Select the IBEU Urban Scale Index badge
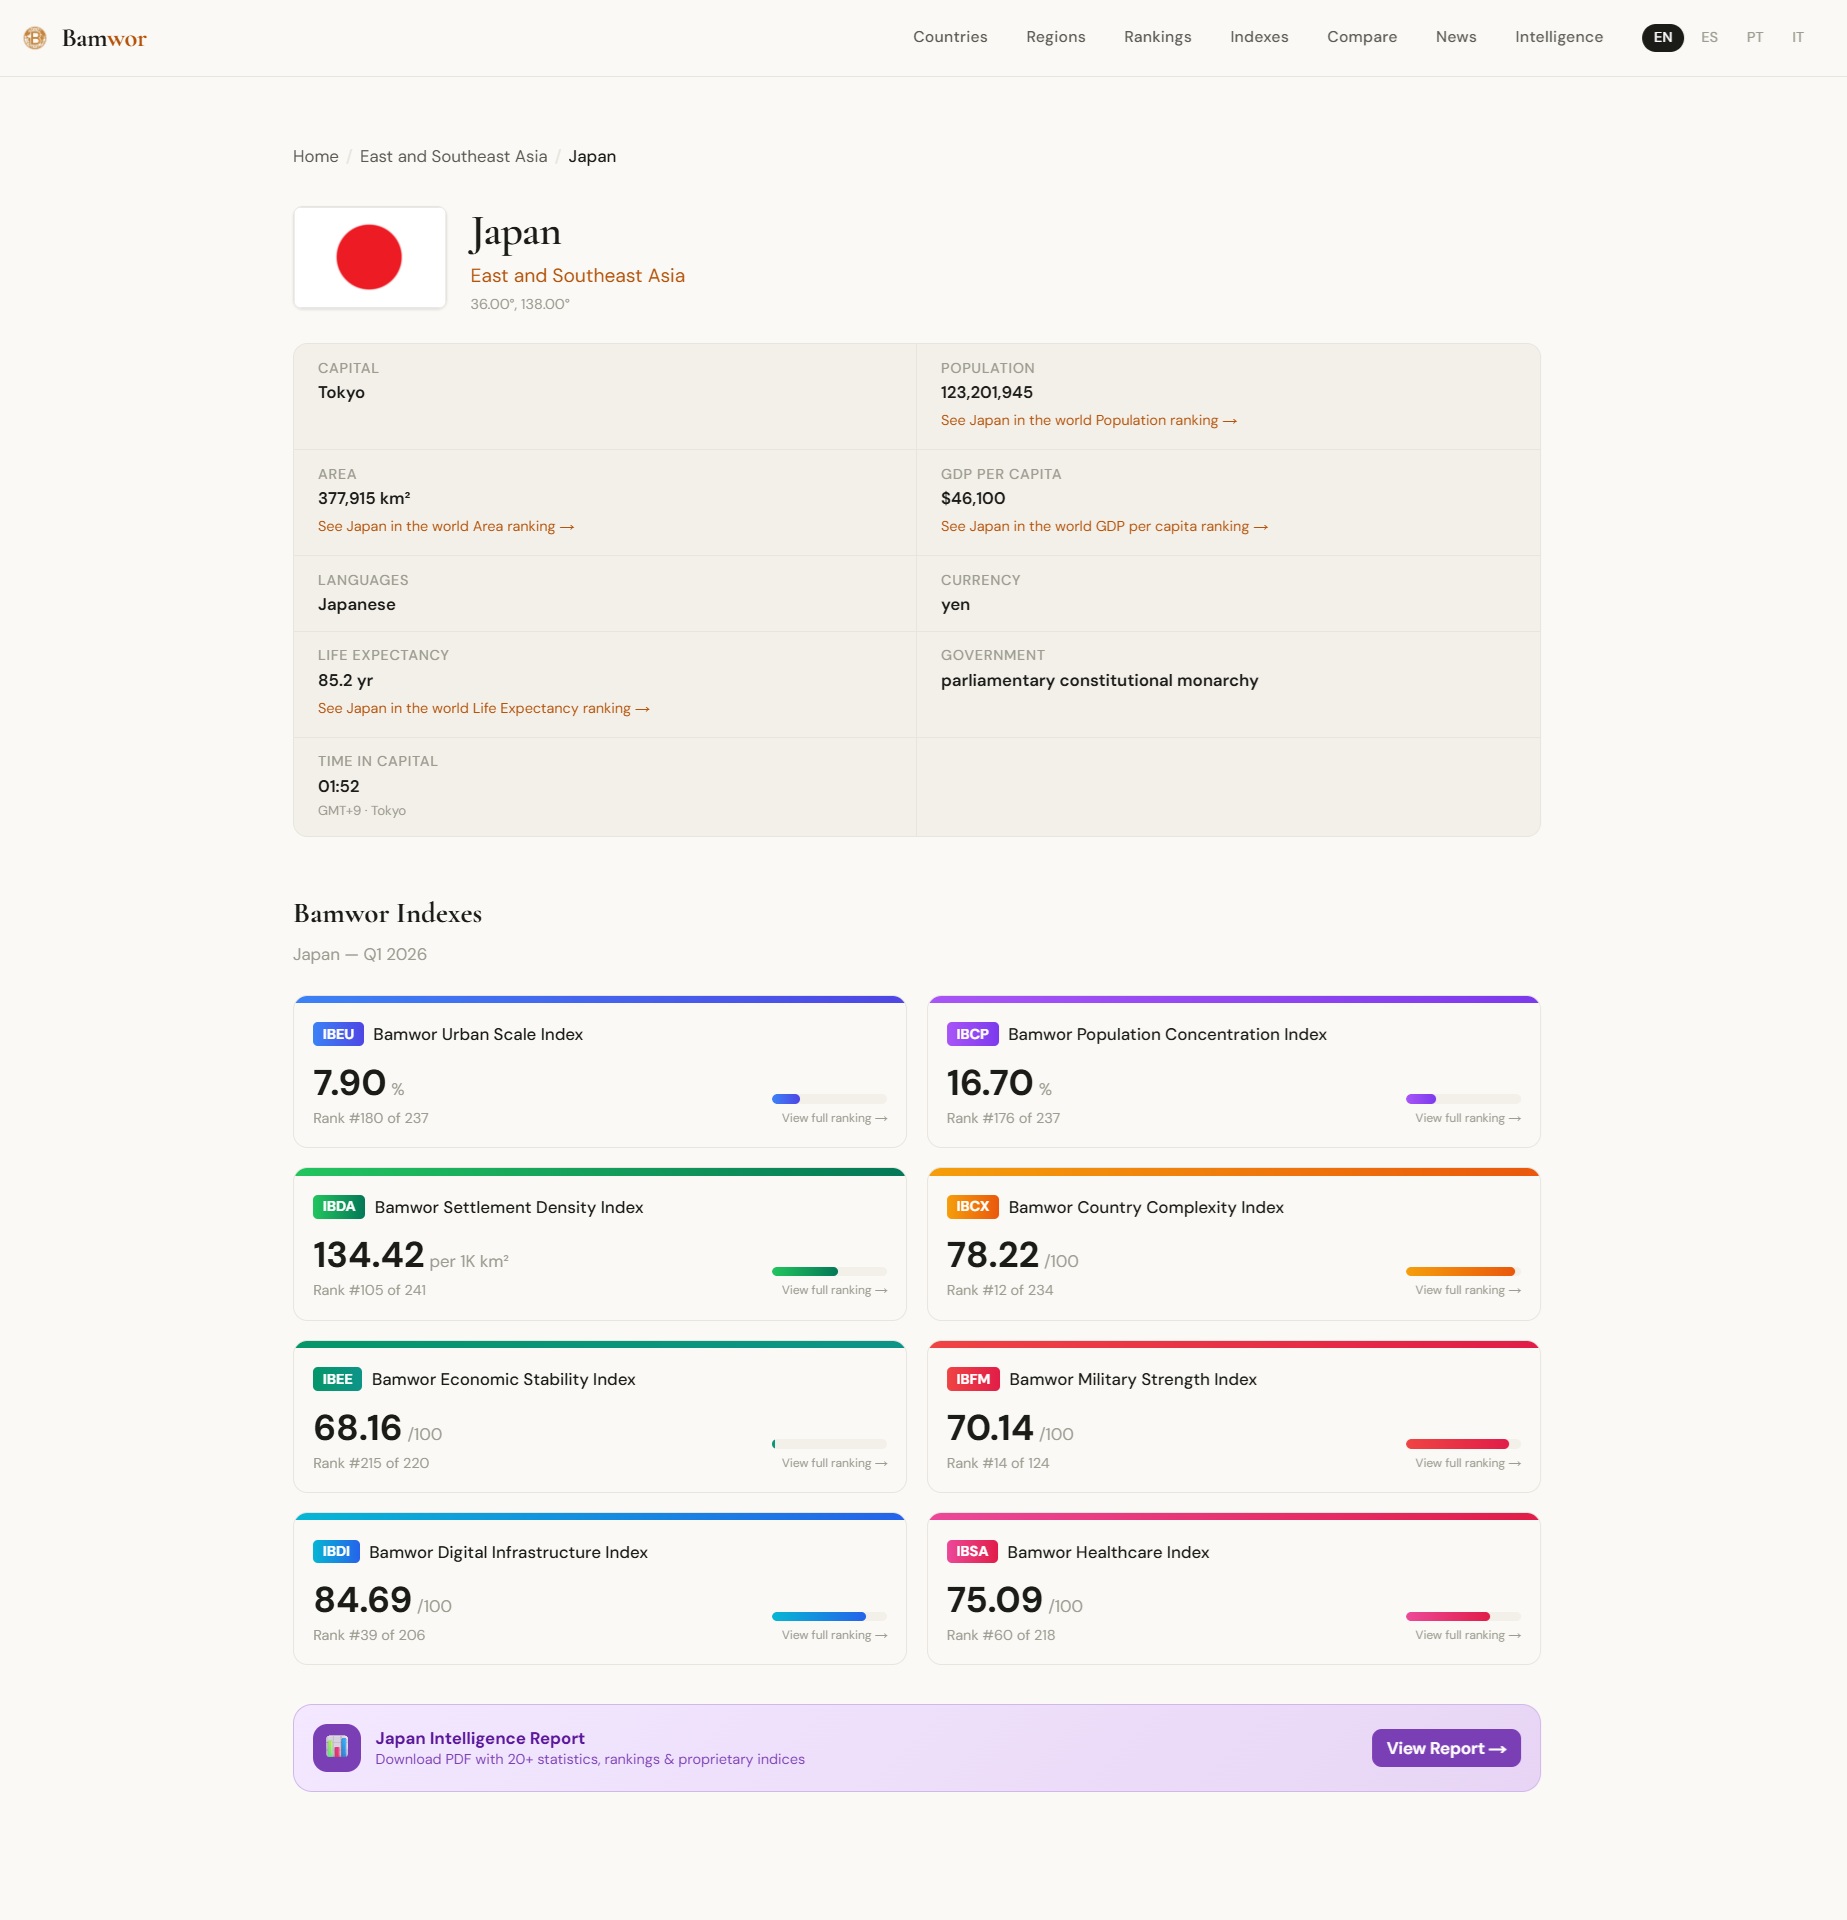This screenshot has width=1847, height=1920. click(x=338, y=1034)
